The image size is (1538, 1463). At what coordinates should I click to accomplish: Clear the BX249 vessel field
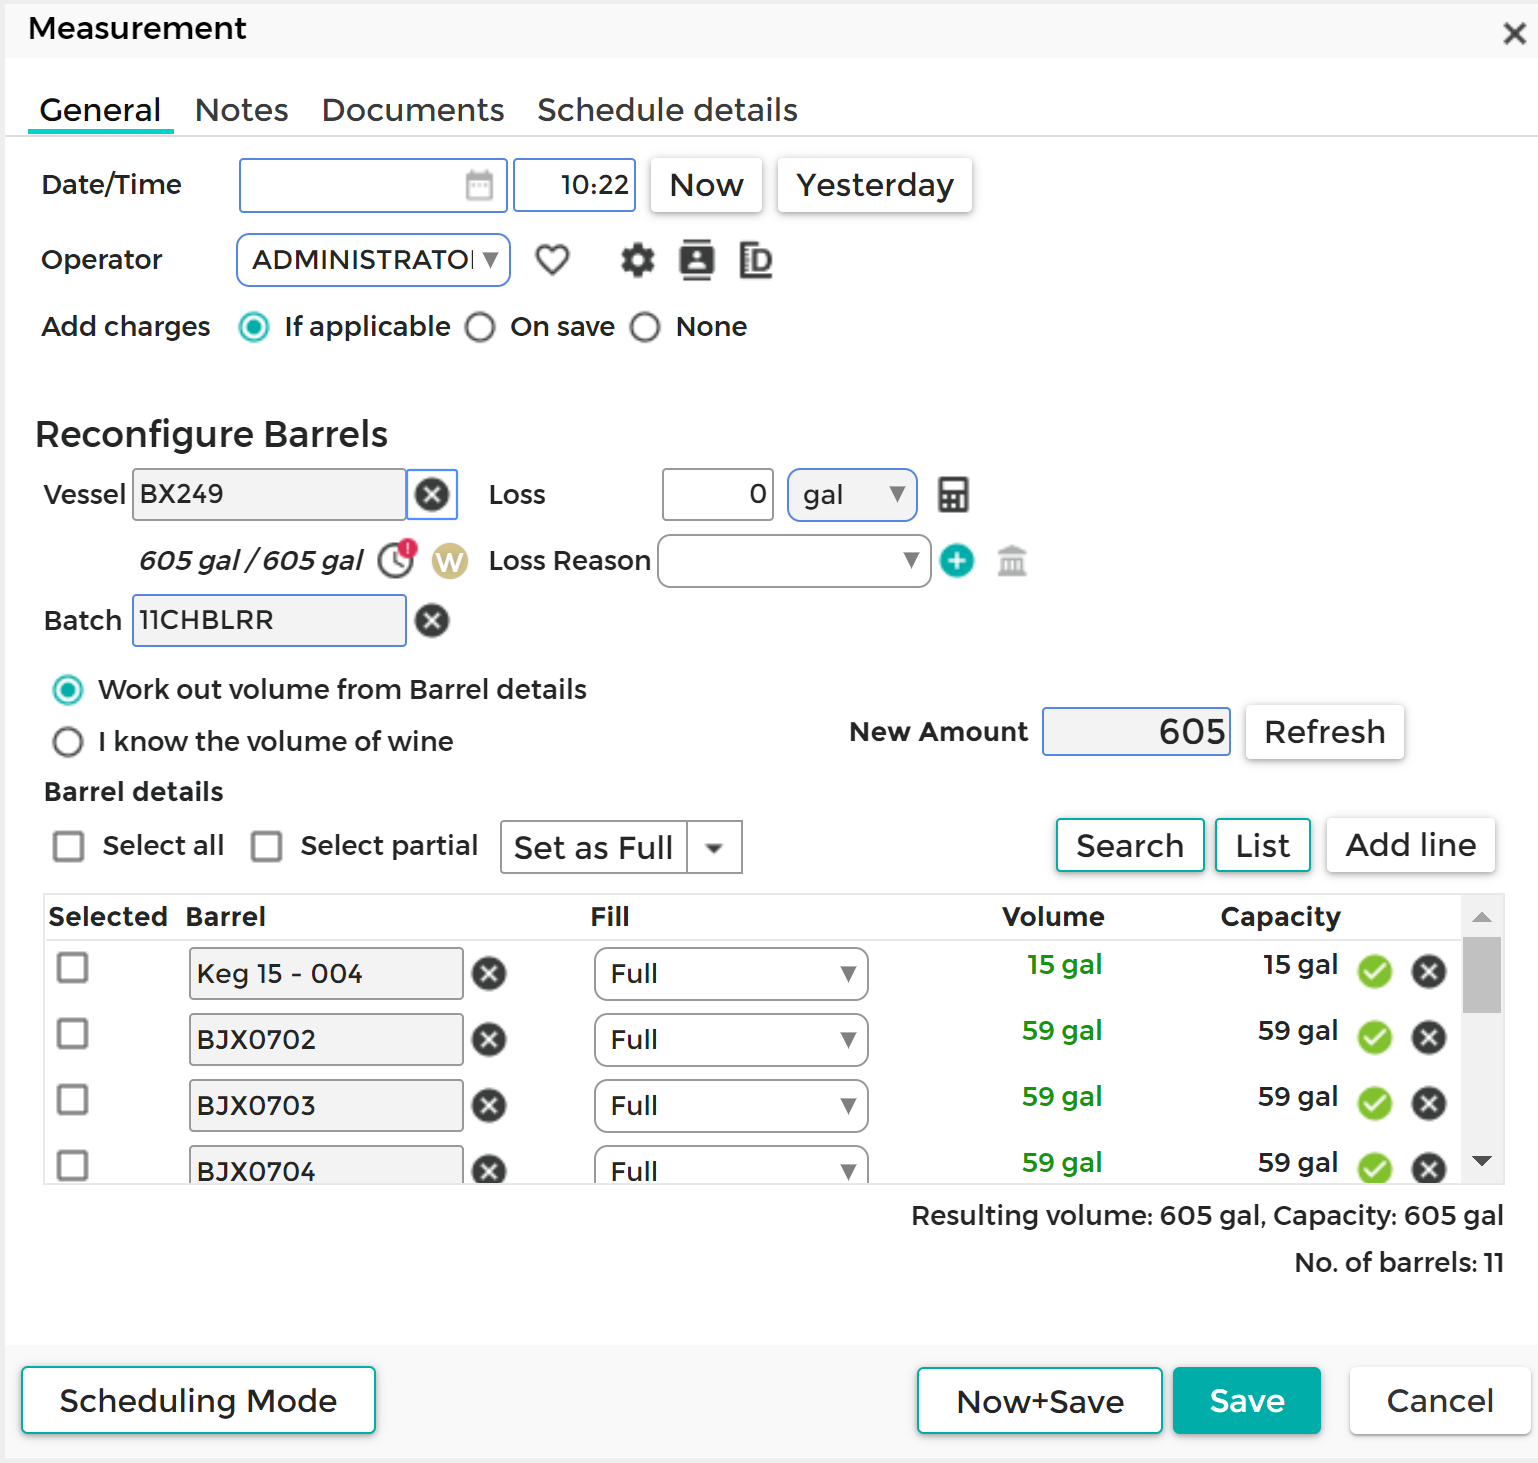(432, 495)
